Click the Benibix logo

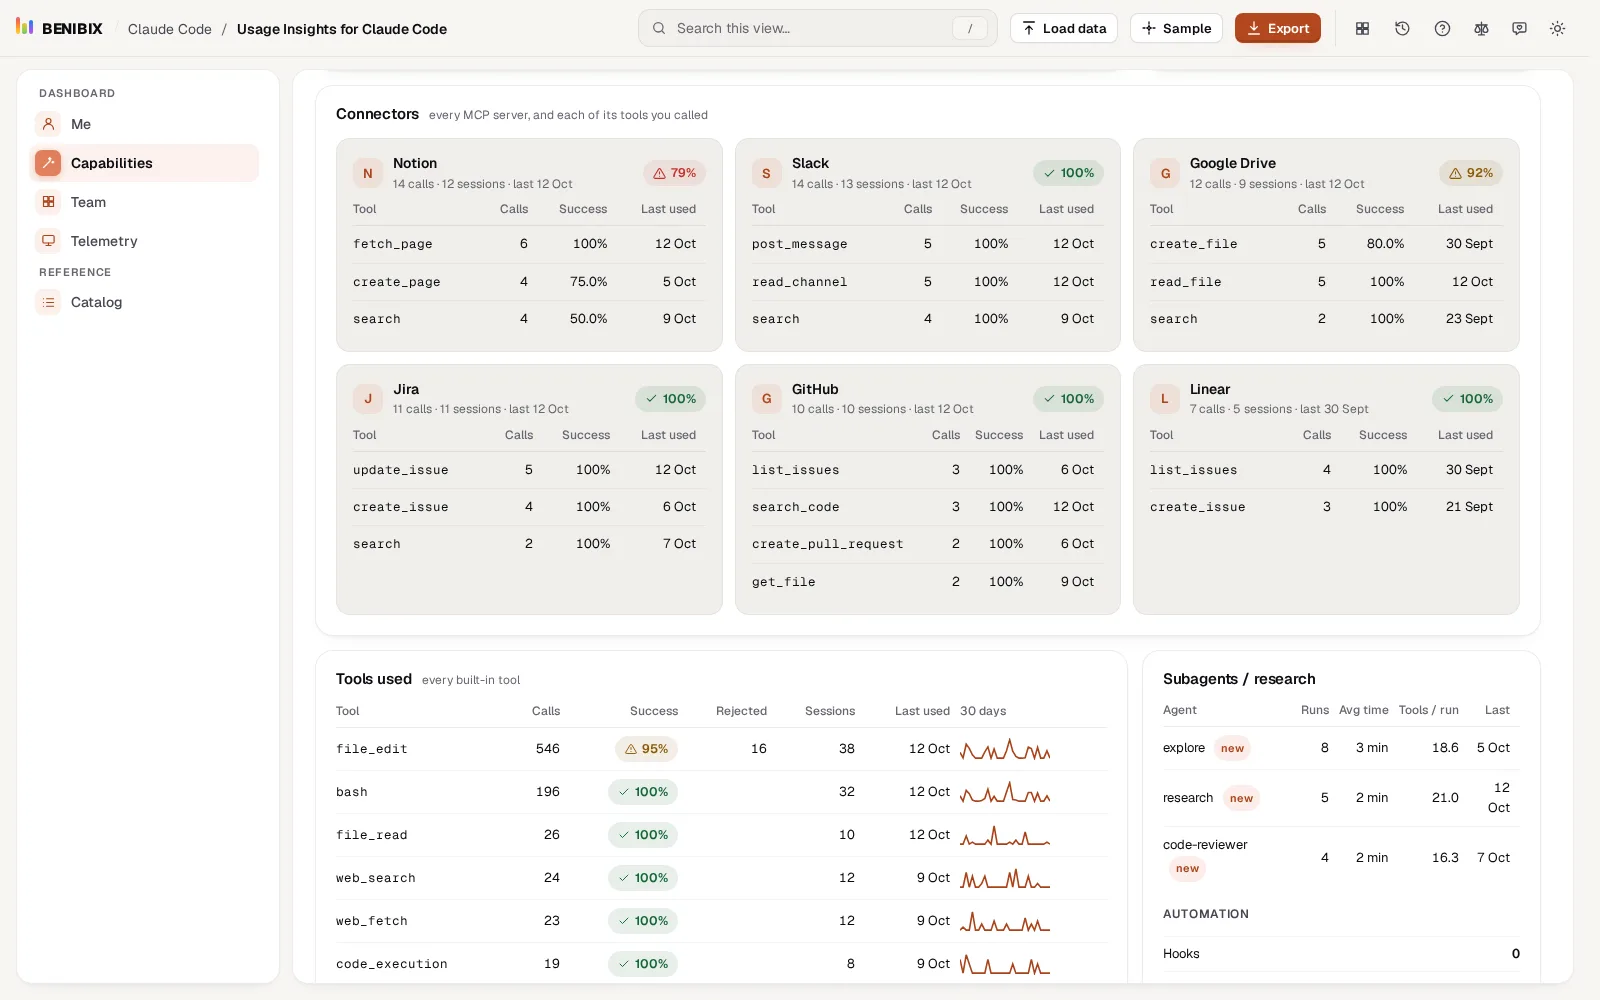(x=59, y=28)
